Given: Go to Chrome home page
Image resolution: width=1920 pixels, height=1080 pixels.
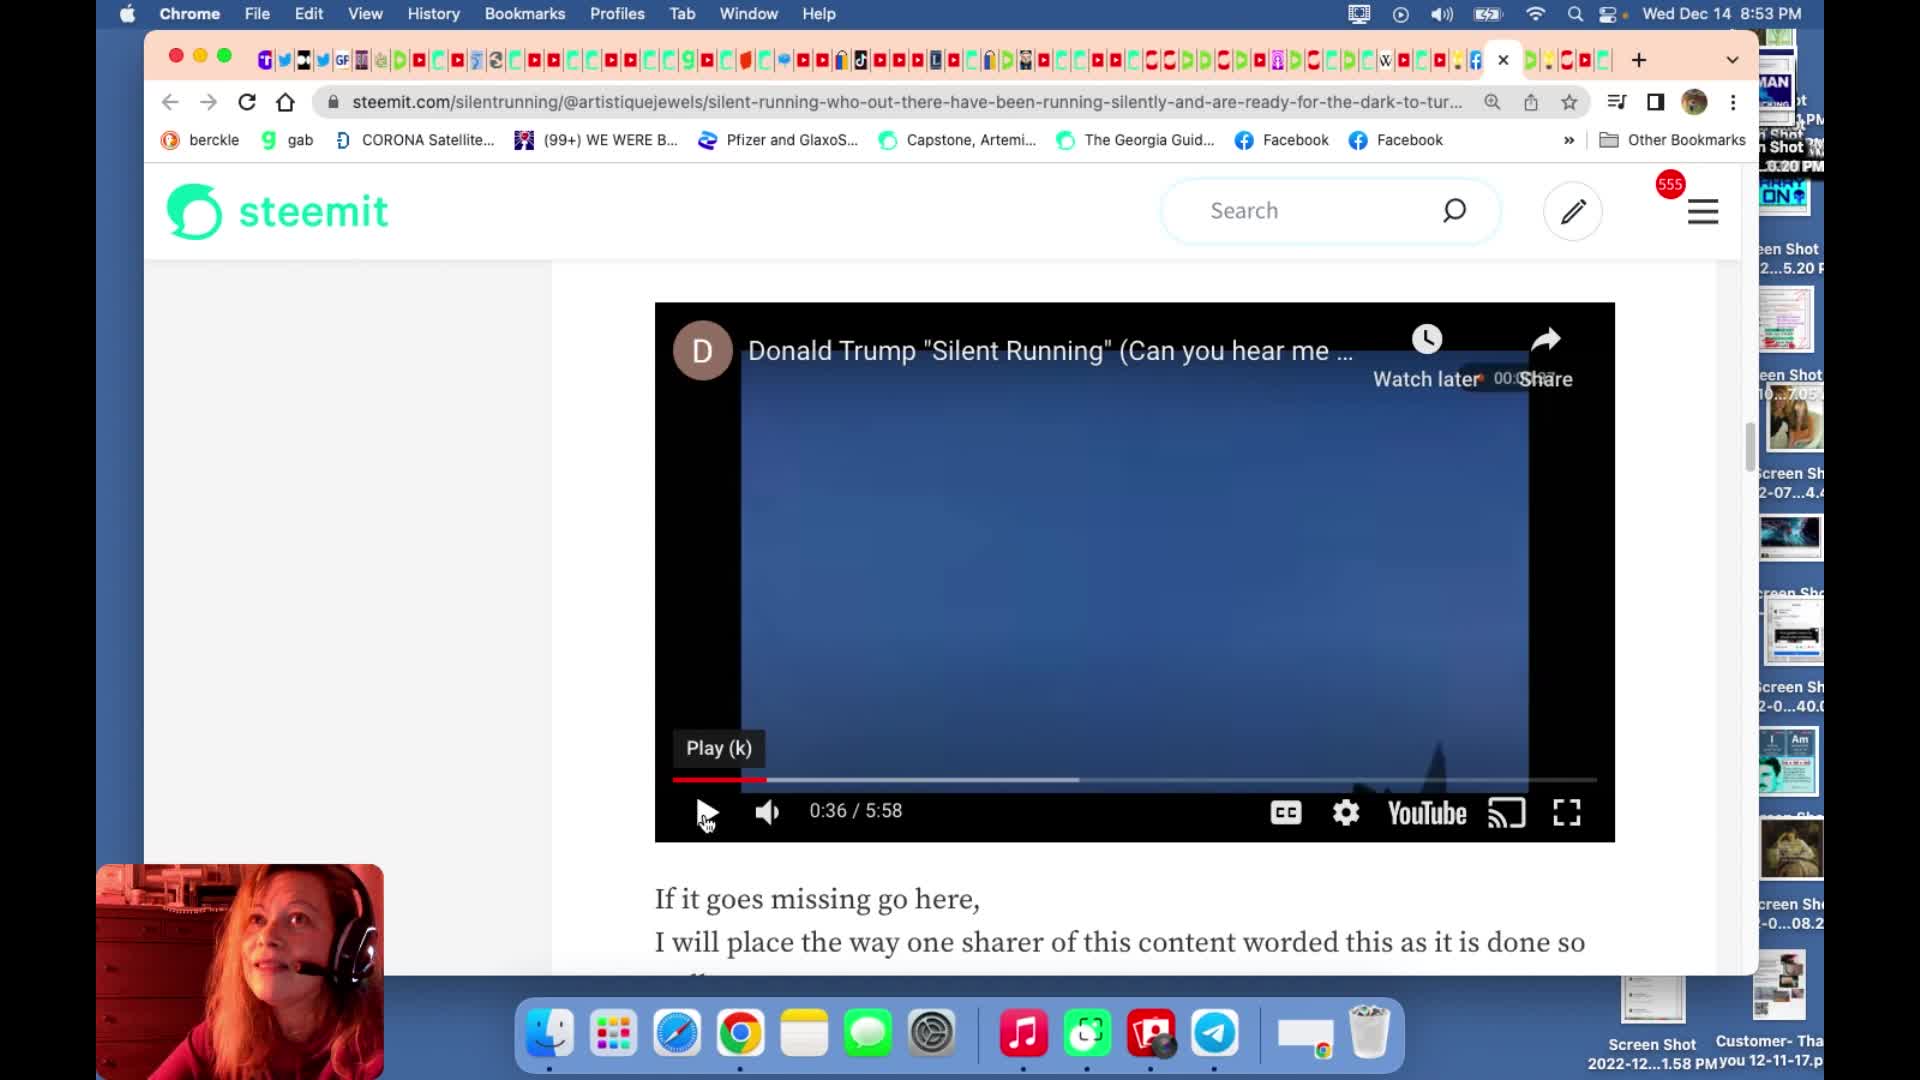Looking at the screenshot, I should [285, 102].
